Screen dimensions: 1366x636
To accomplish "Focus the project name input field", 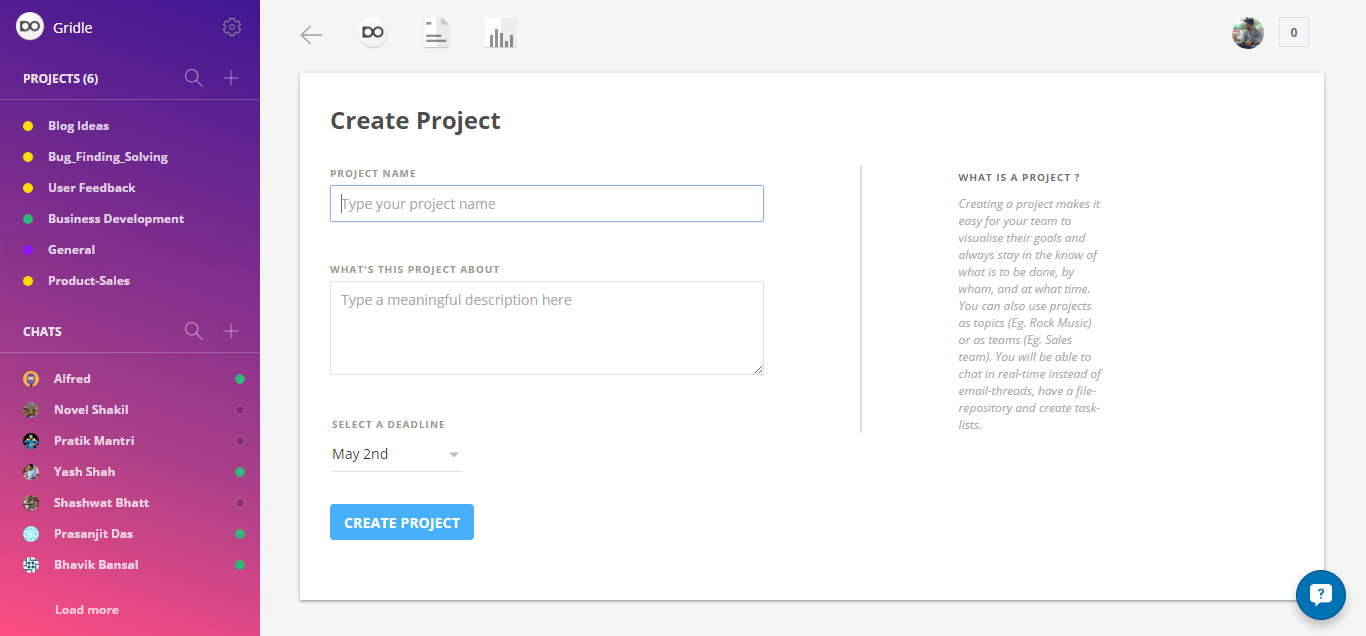I will point(547,204).
